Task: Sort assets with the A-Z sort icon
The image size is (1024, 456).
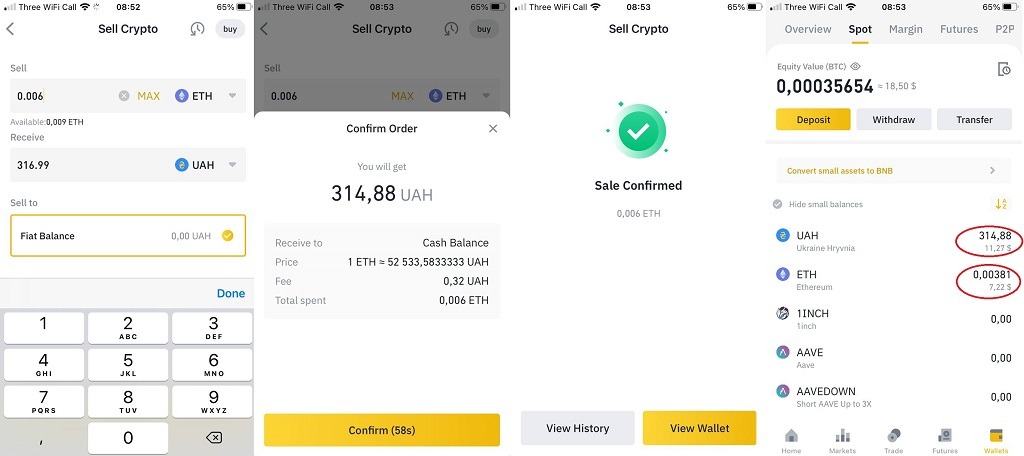Action: (1000, 204)
